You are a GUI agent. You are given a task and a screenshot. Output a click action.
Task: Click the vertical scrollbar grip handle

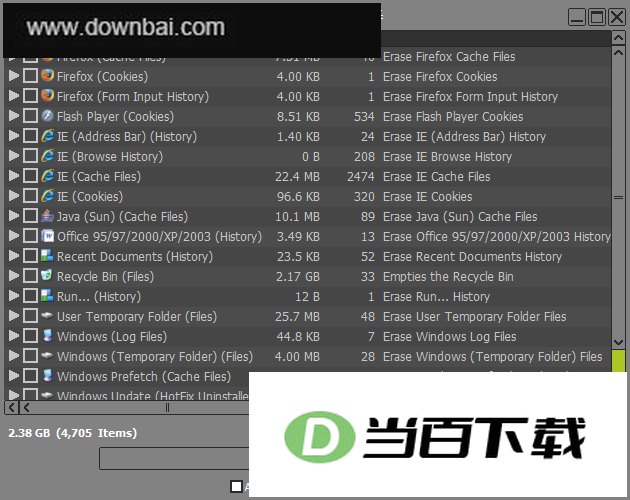click(x=618, y=197)
